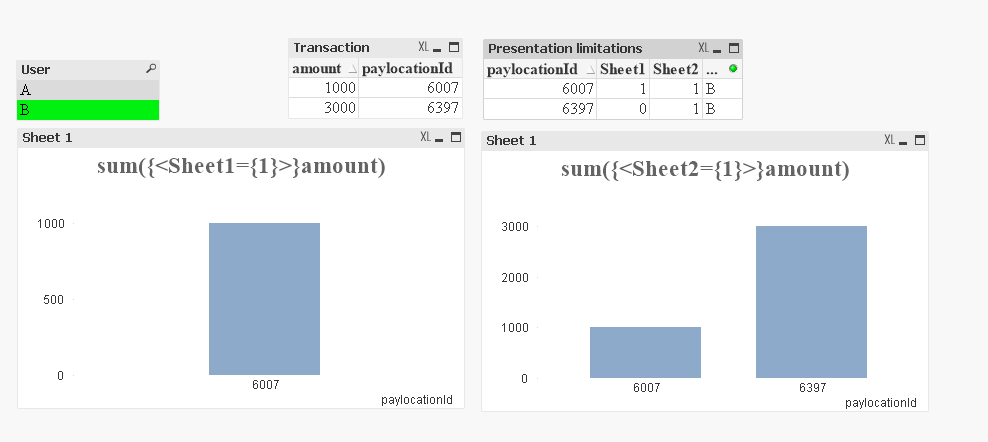The width and height of the screenshot is (988, 442).
Task: Export Transaction table to Excel via XL icon
Action: (423, 47)
